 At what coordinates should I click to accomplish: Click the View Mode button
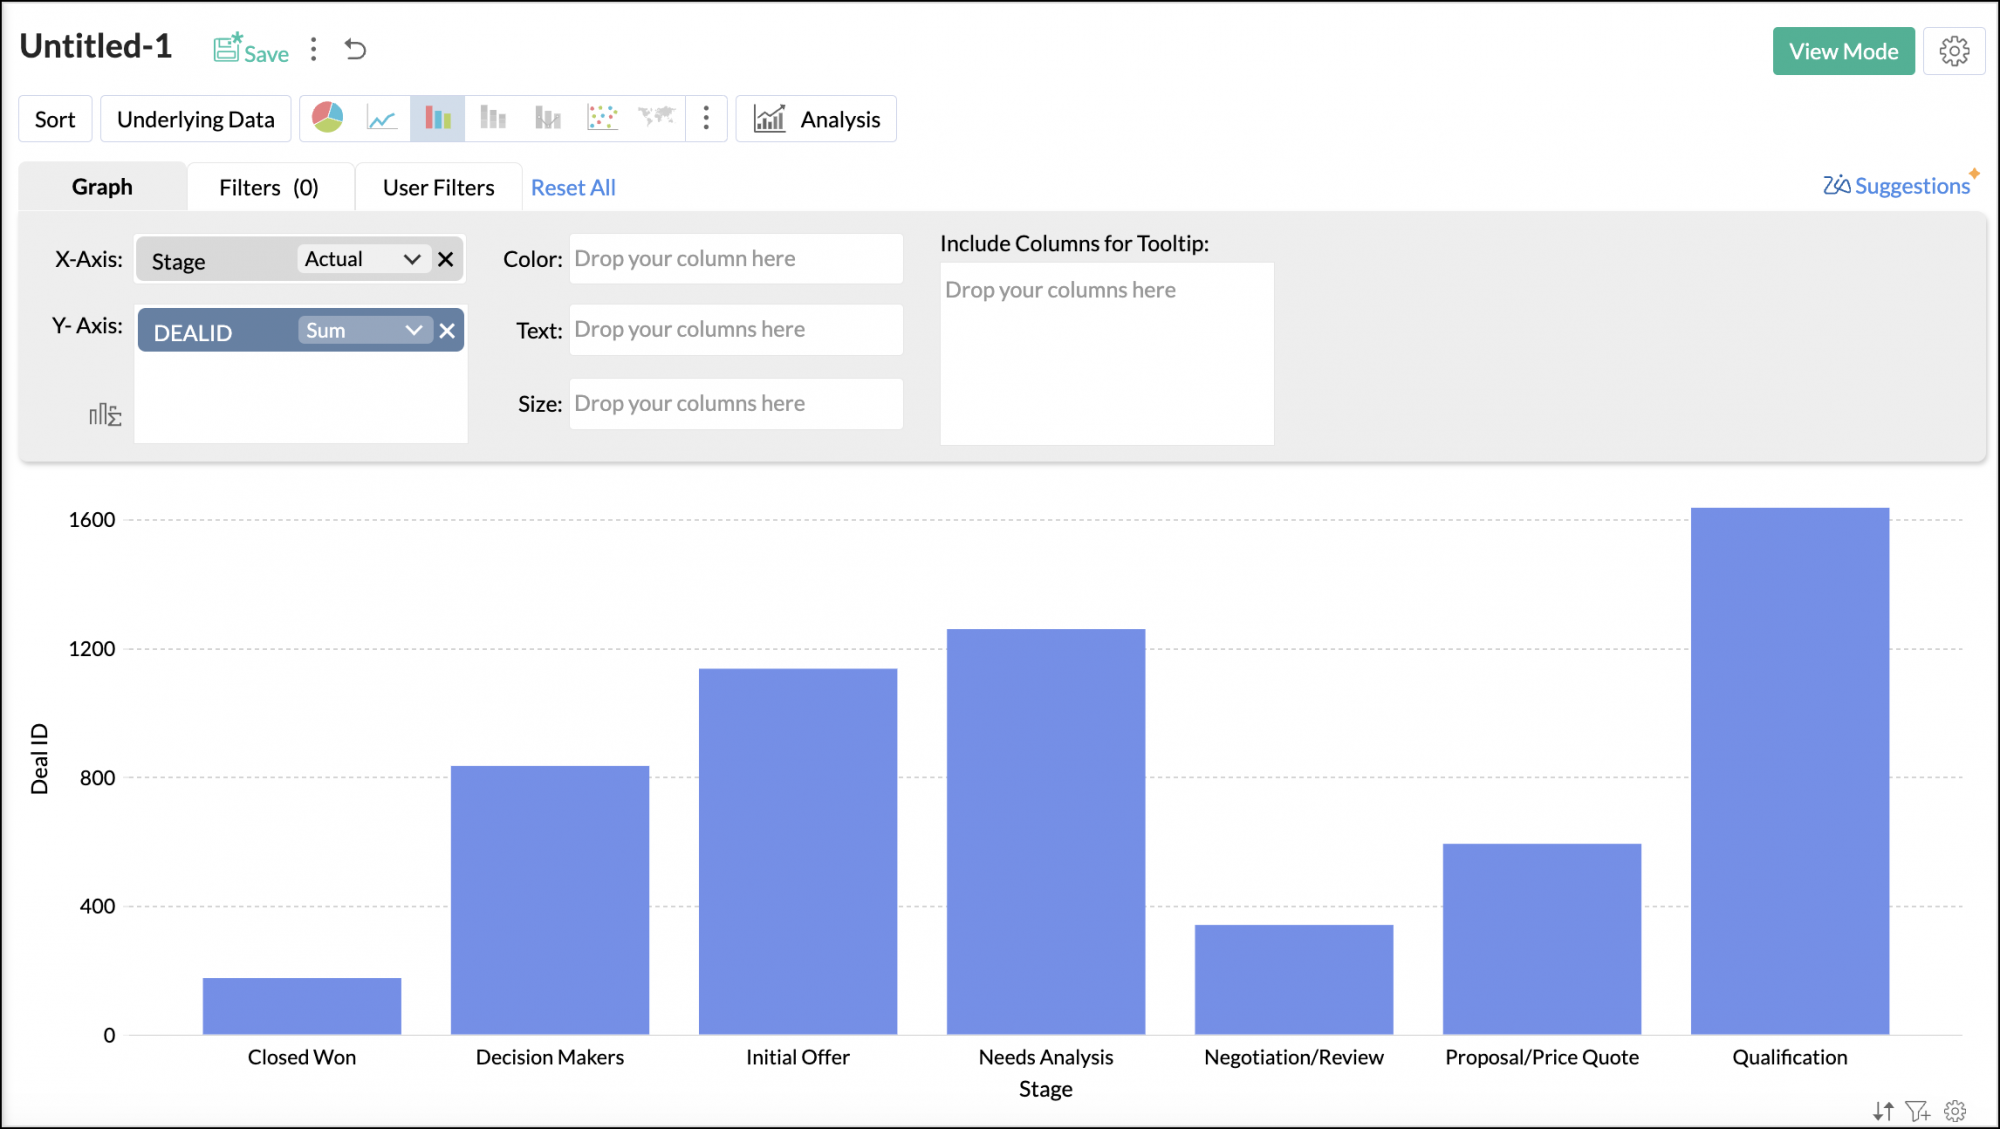[1843, 50]
